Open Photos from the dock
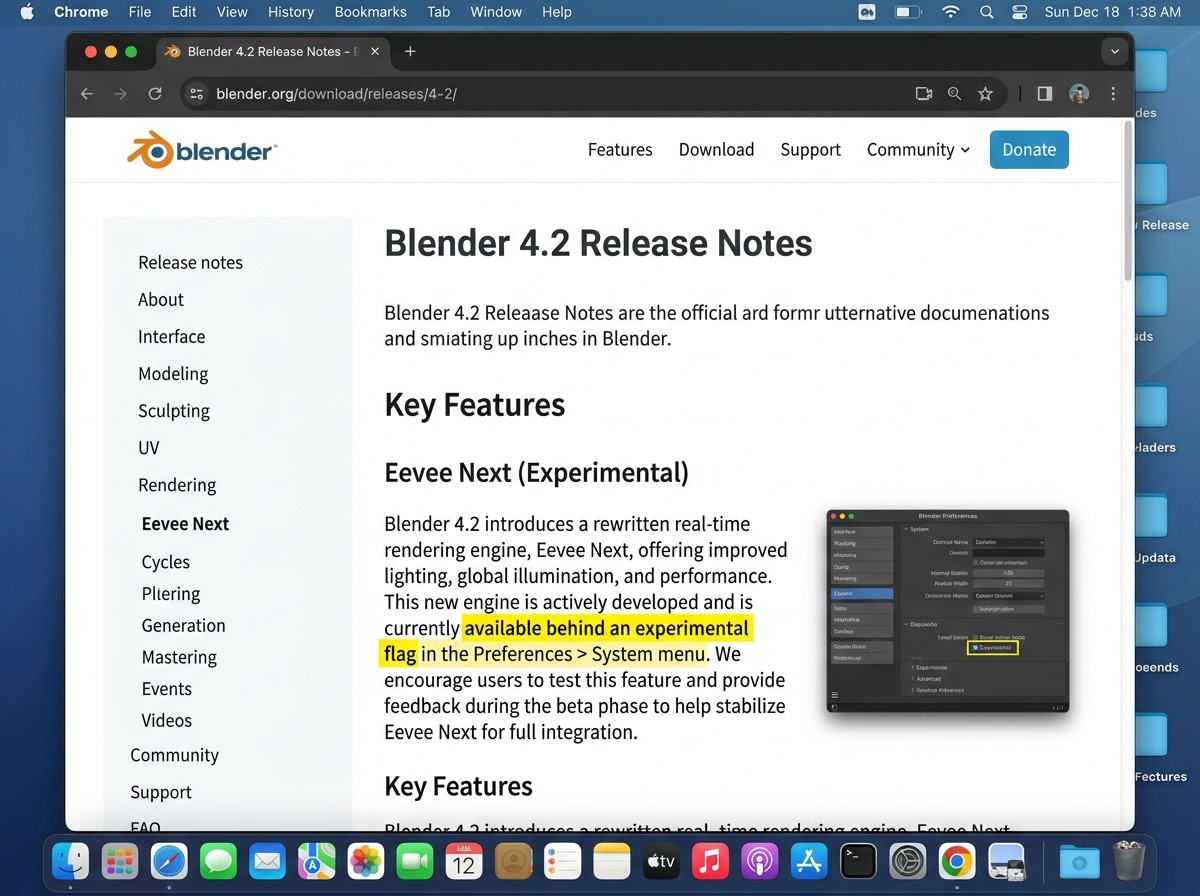 click(x=366, y=861)
